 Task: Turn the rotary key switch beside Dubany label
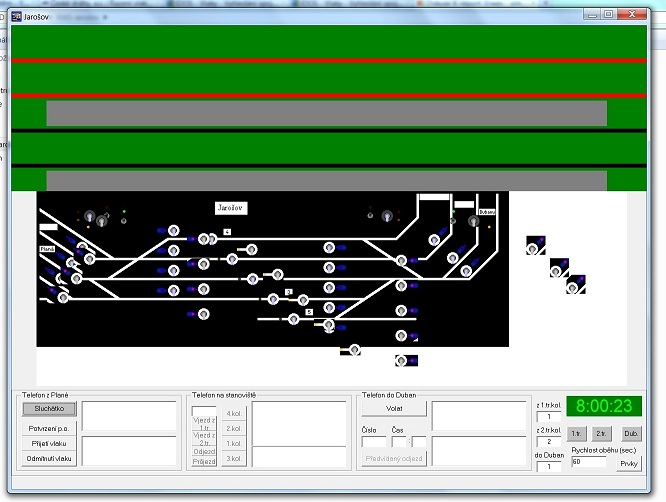click(474, 221)
